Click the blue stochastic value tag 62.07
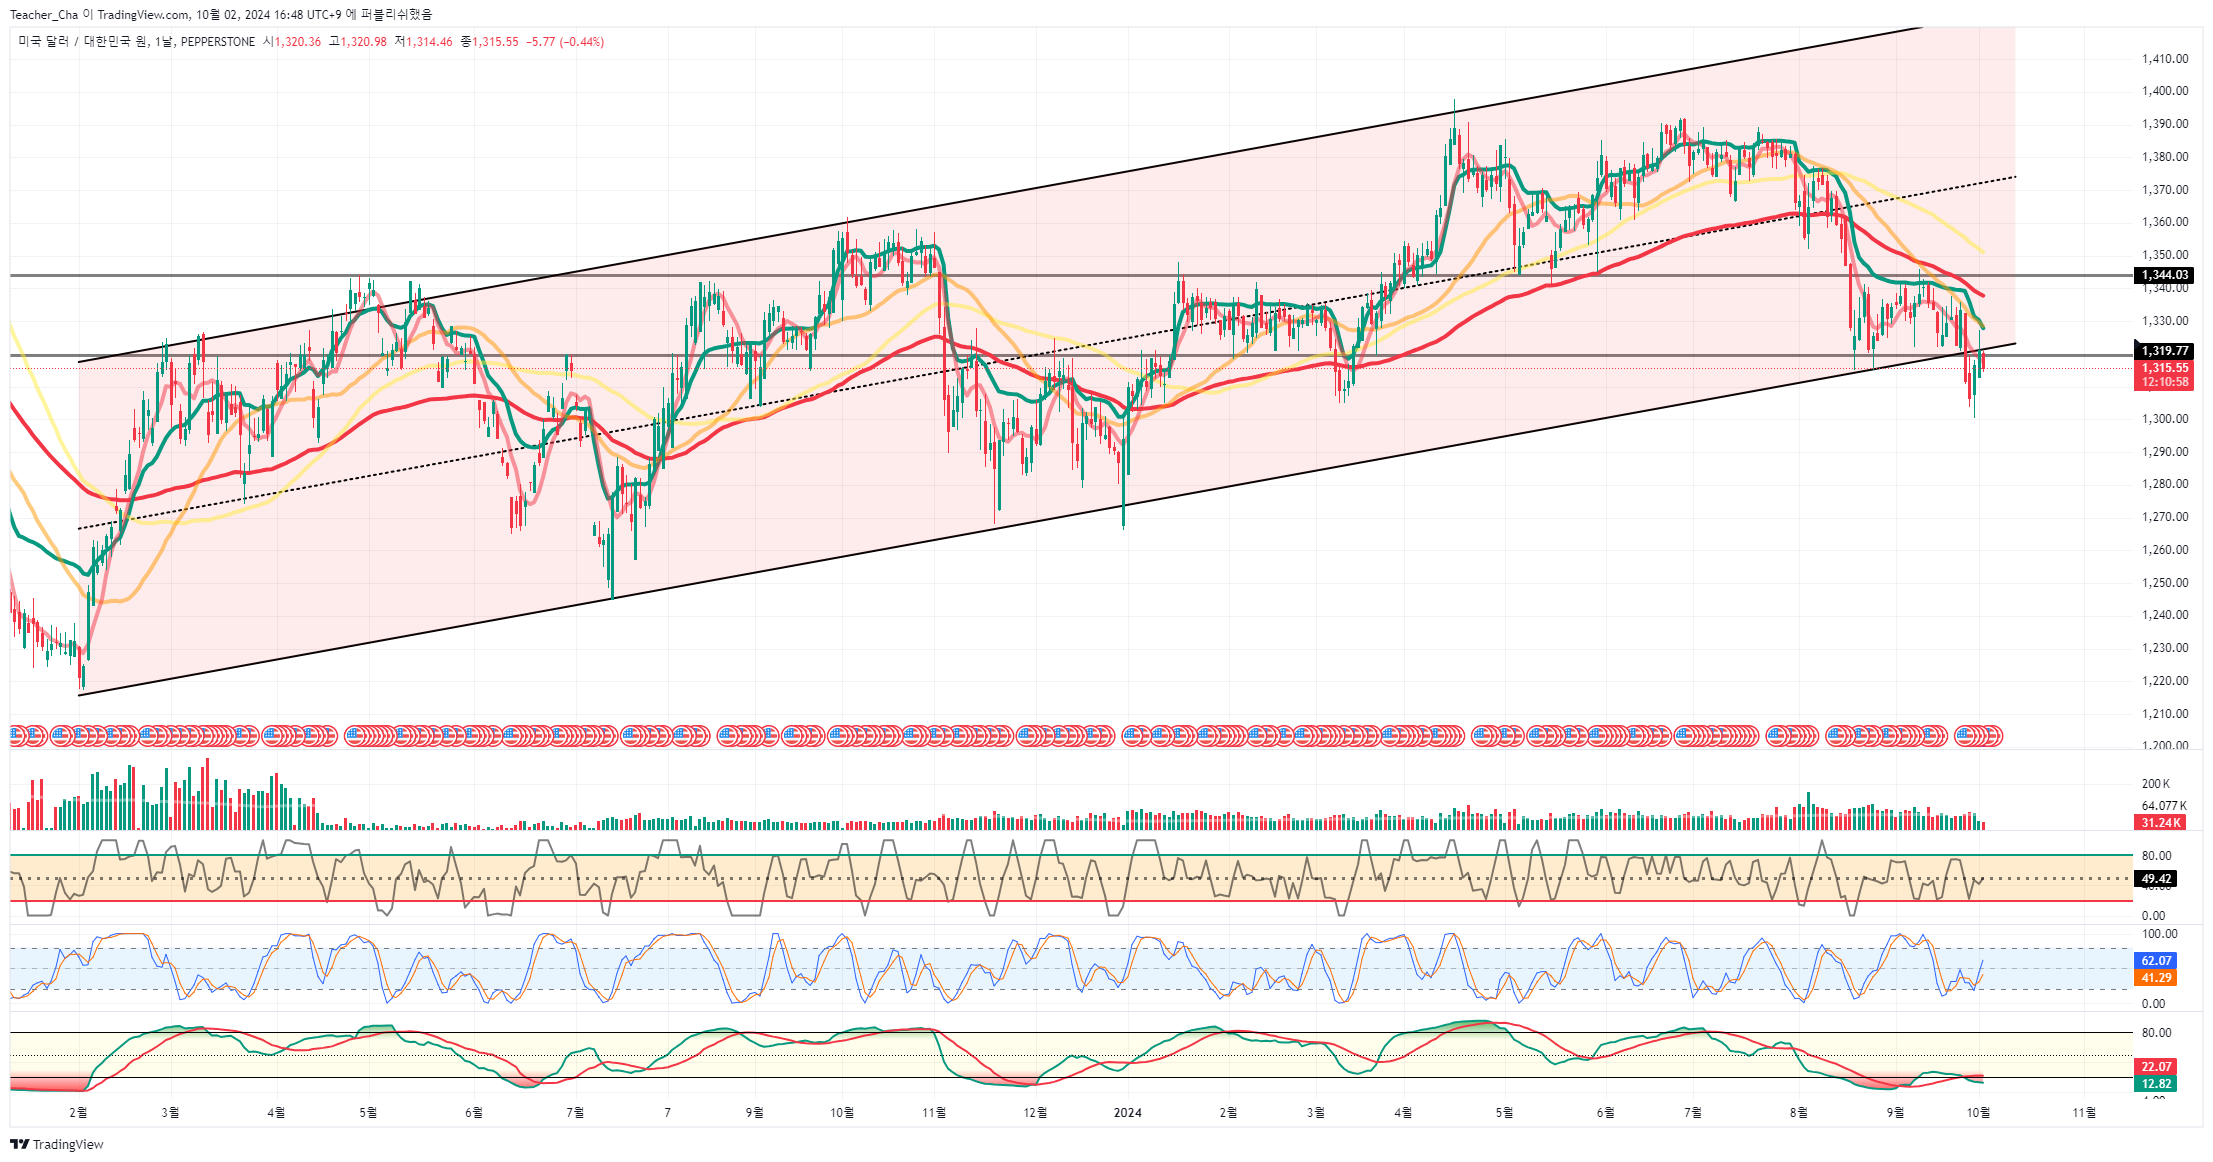Image resolution: width=2213 pixels, height=1162 pixels. coord(2156,961)
